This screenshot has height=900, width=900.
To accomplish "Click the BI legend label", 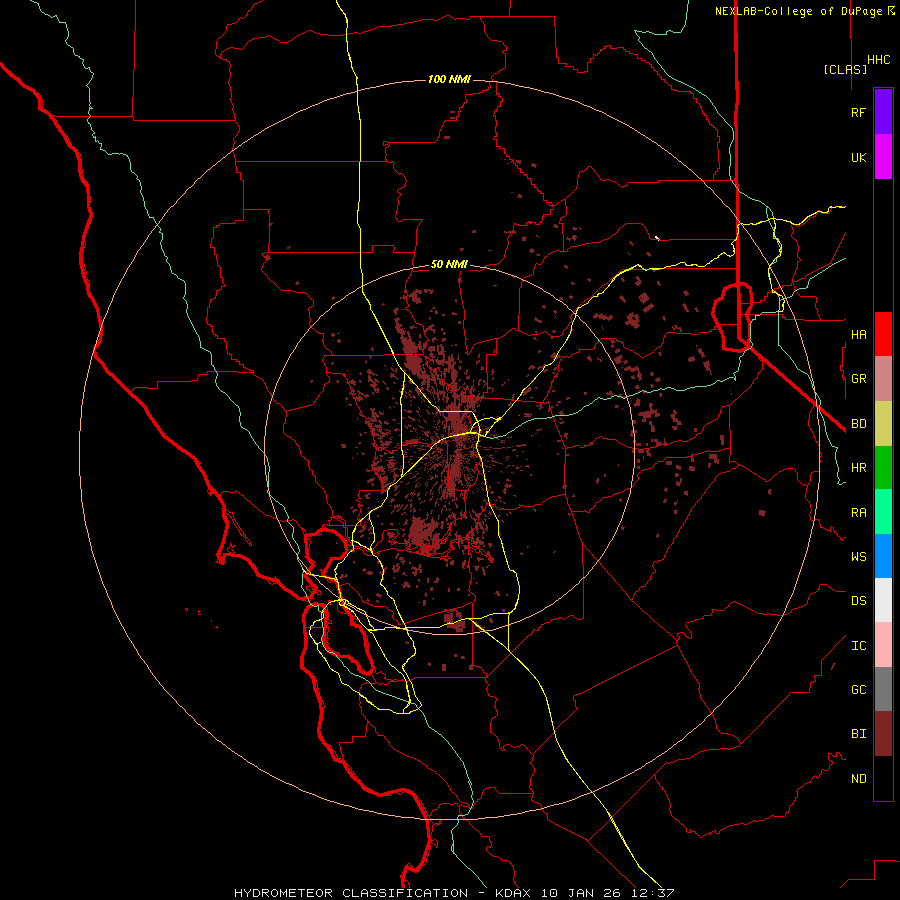I will [858, 734].
